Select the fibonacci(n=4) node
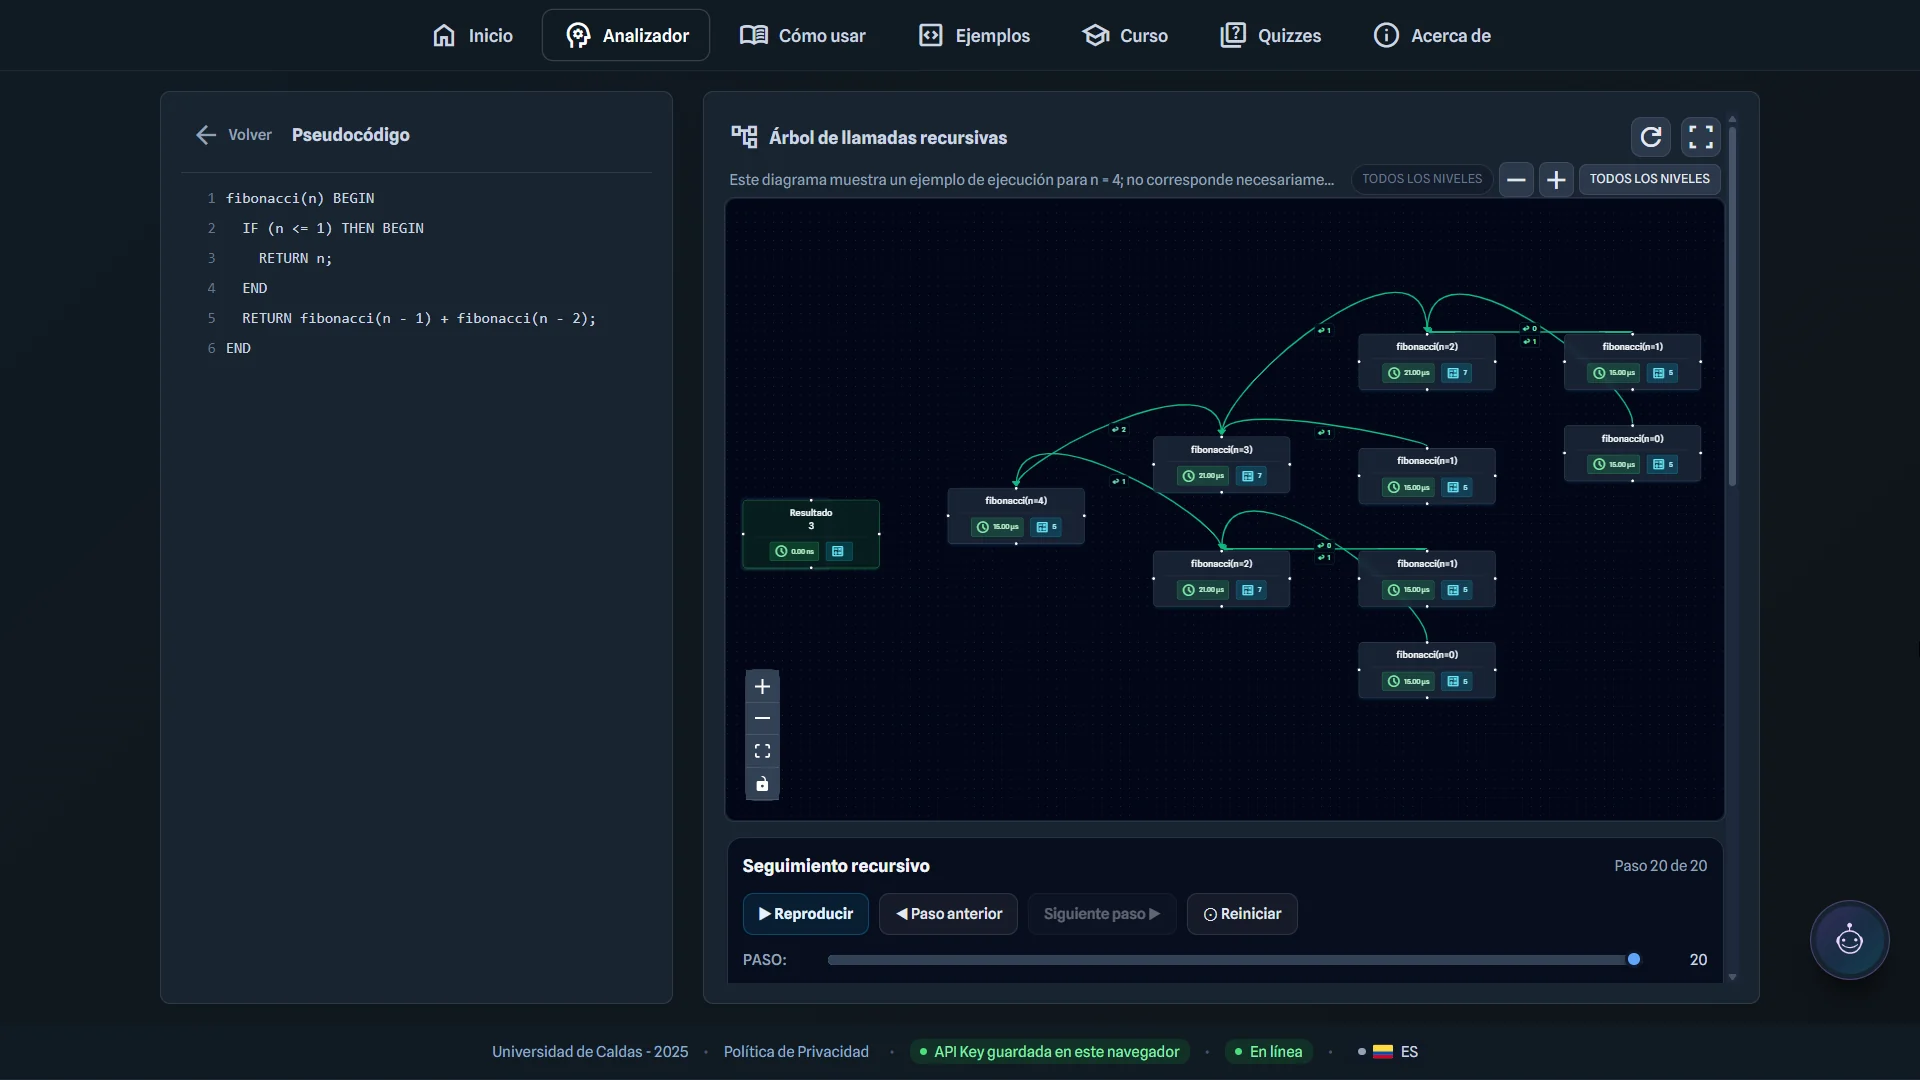Viewport: 1920px width, 1080px height. [x=1016, y=516]
